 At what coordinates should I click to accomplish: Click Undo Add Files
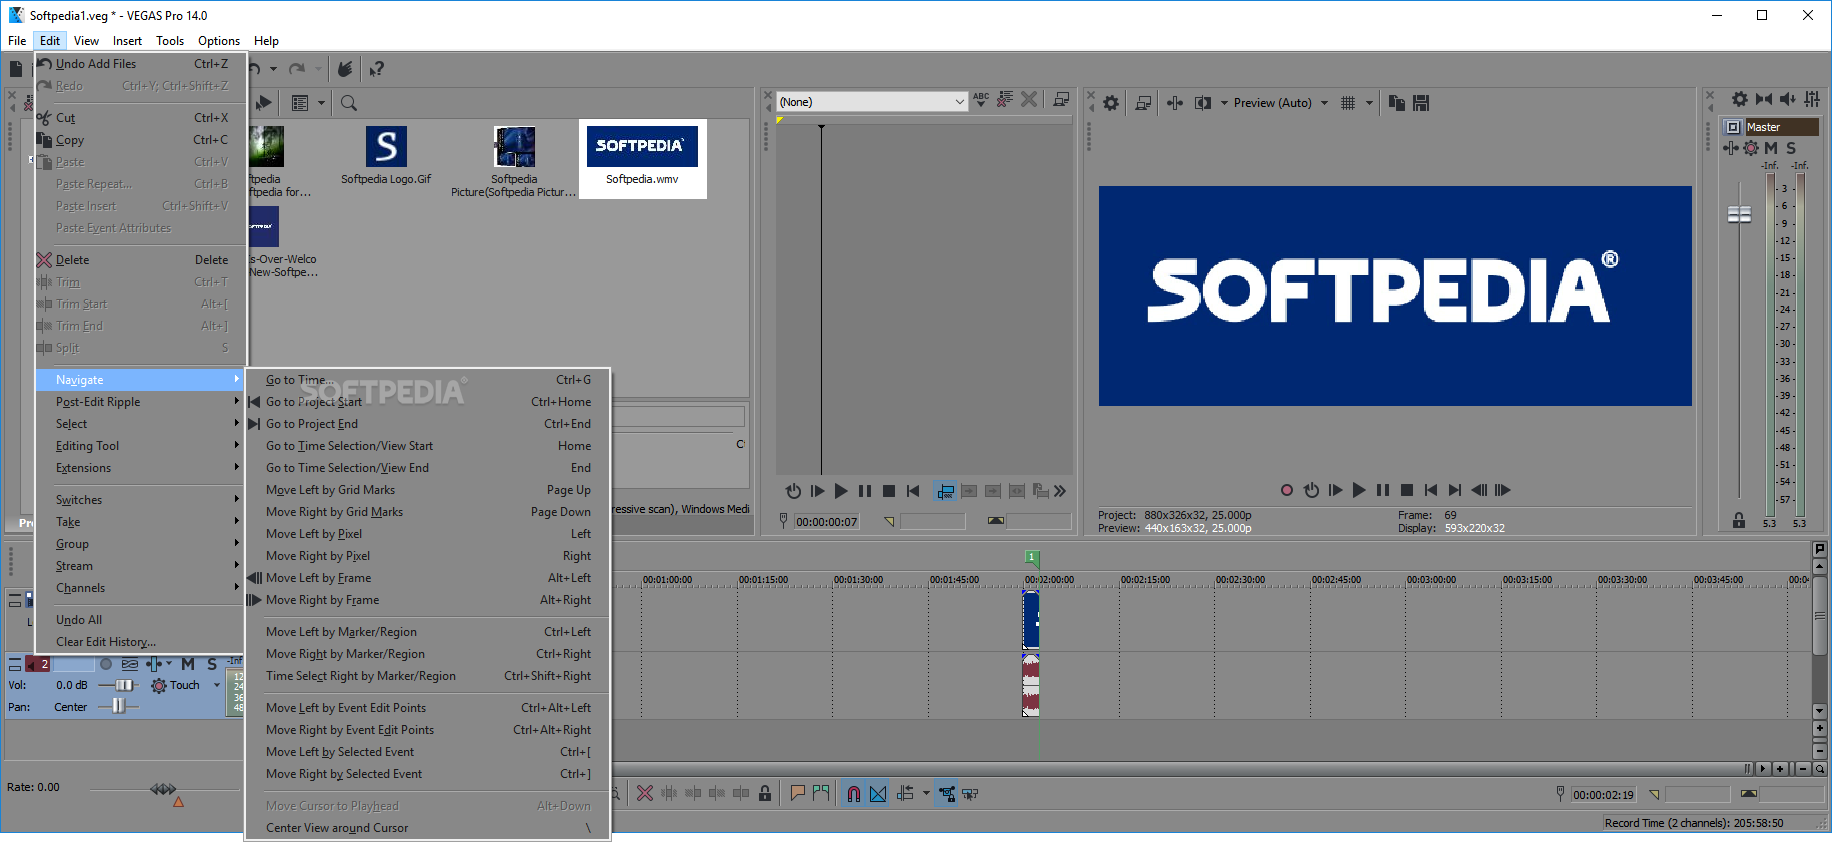(141, 64)
